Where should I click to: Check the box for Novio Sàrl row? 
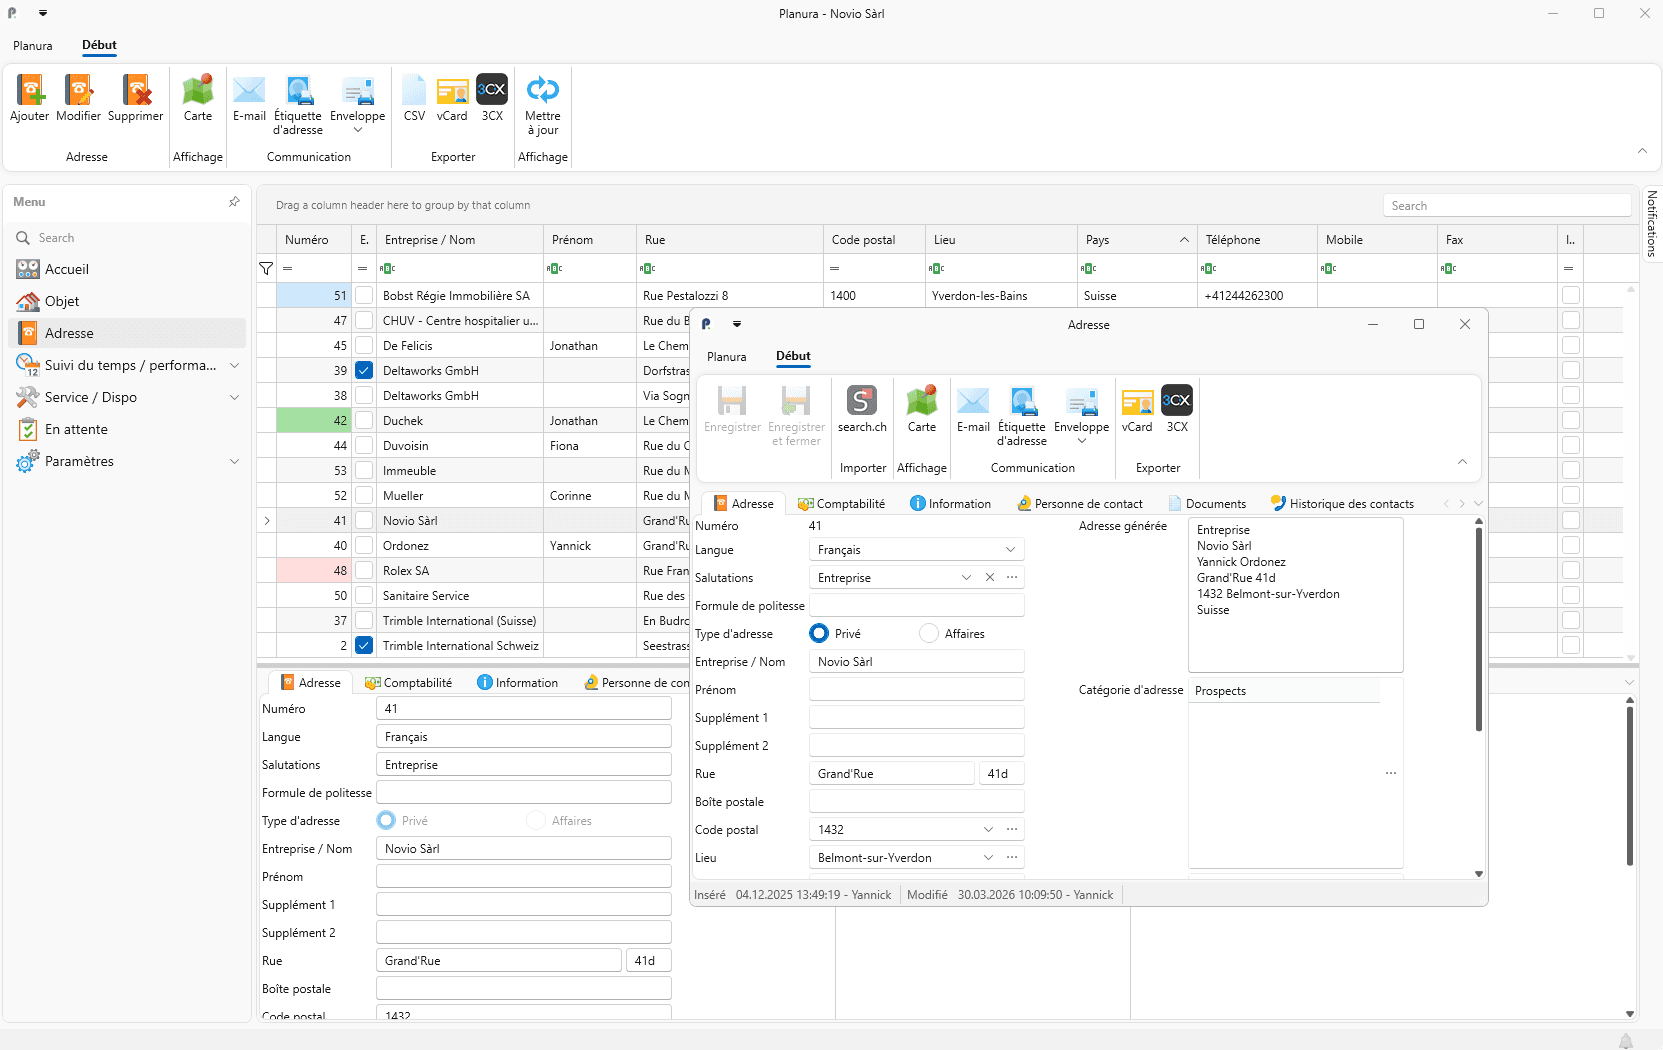[x=364, y=520]
